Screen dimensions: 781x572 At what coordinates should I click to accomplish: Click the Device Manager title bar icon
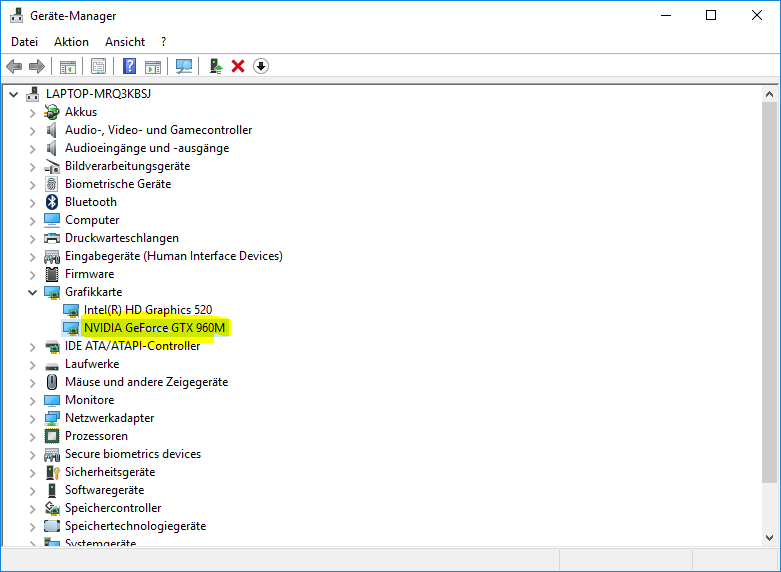click(x=16, y=15)
